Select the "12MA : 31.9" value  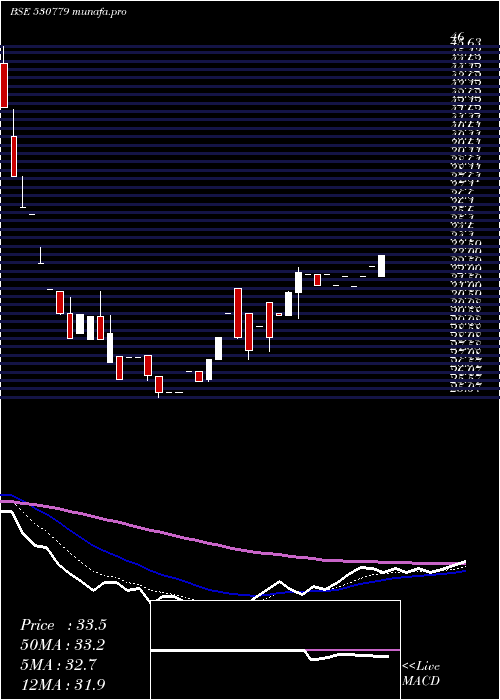coord(63,684)
